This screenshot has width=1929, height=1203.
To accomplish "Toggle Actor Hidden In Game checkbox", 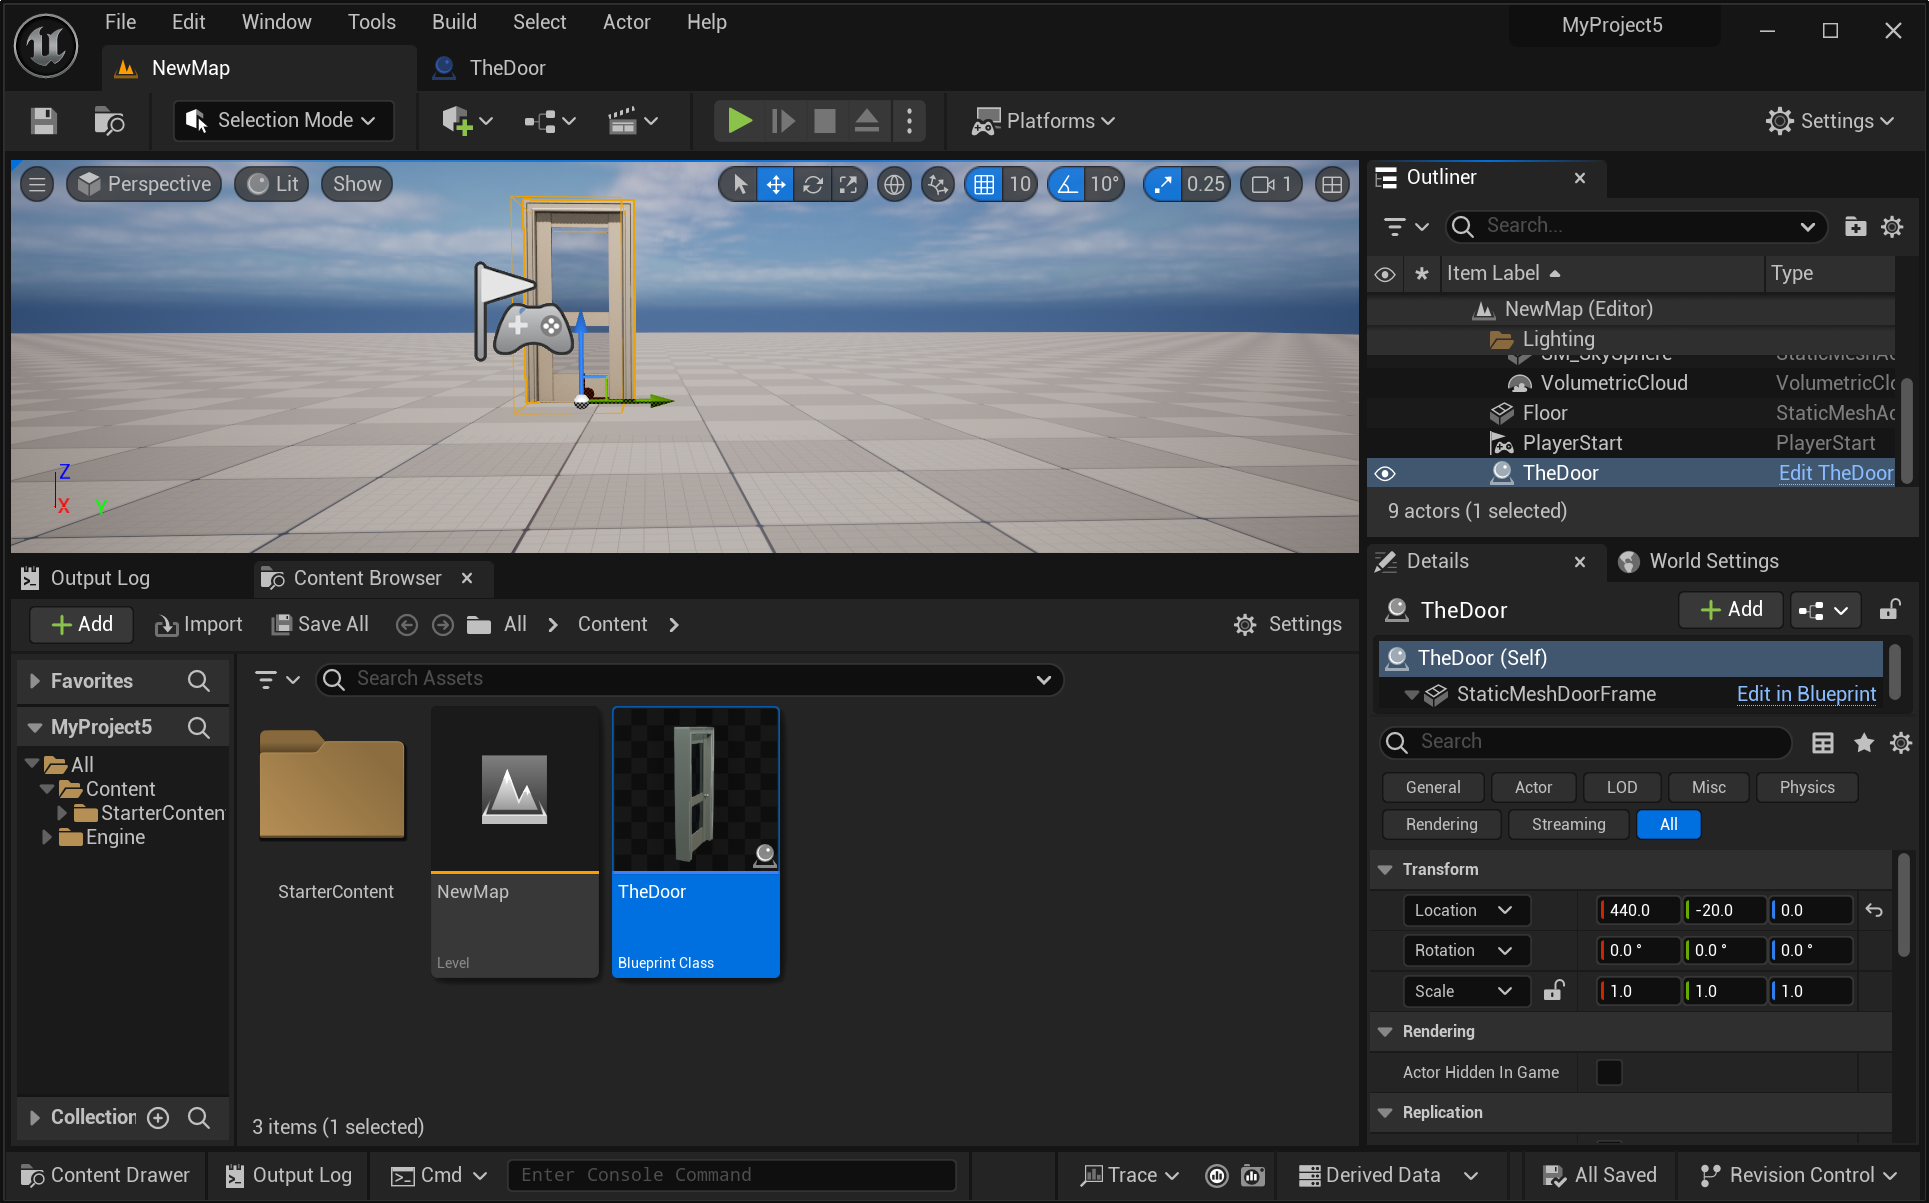I will tap(1609, 1072).
